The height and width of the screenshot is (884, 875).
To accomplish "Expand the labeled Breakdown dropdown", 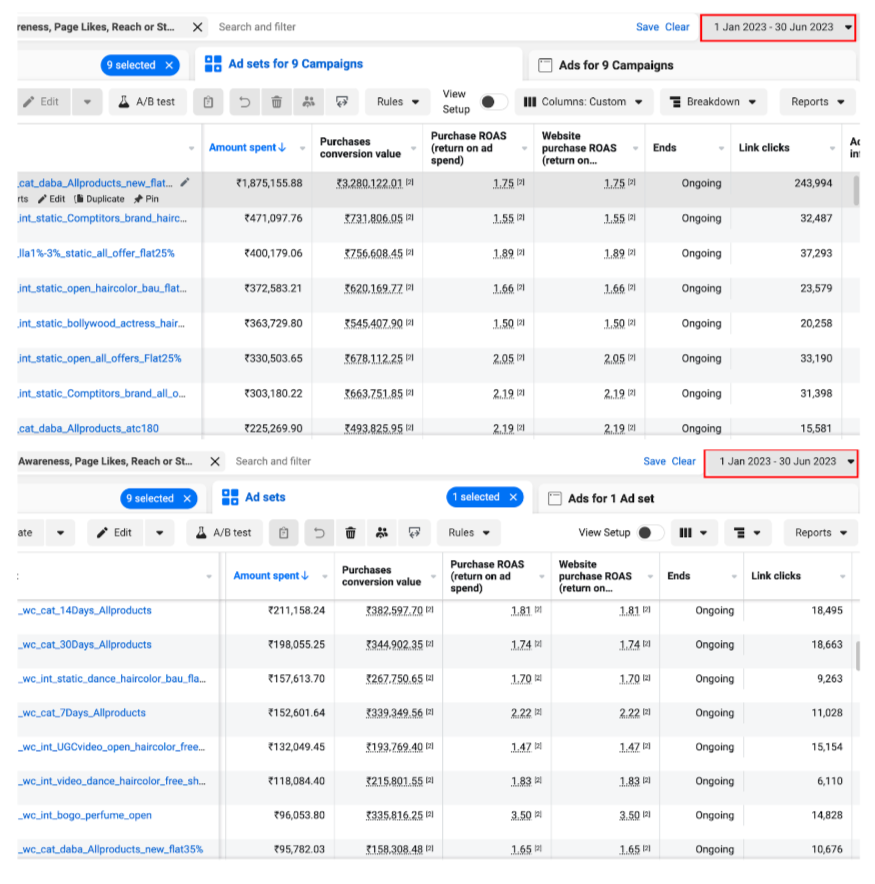I will (x=713, y=102).
